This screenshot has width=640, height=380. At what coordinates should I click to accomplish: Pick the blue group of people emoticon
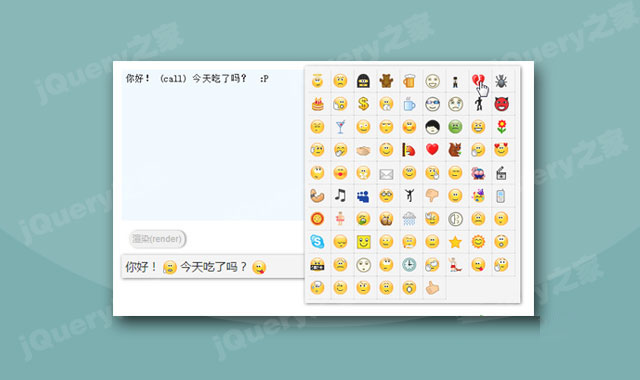(363, 196)
